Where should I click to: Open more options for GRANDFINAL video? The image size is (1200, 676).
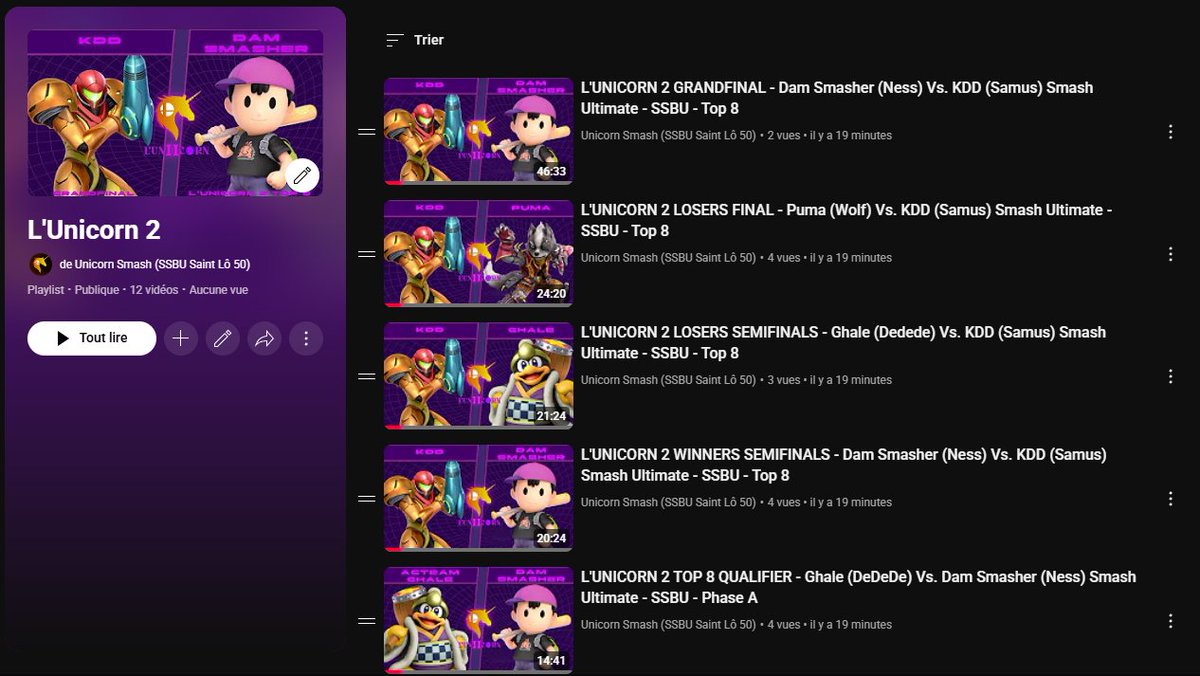[1170, 132]
